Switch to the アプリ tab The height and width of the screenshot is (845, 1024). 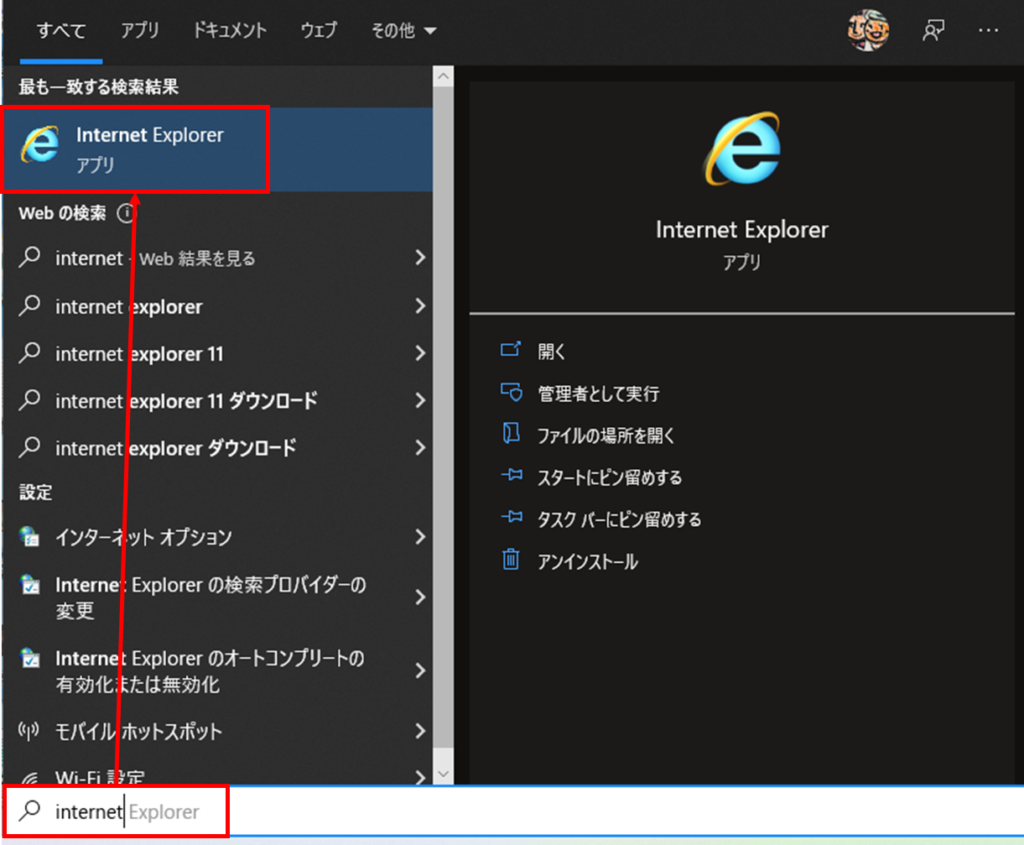tap(140, 30)
